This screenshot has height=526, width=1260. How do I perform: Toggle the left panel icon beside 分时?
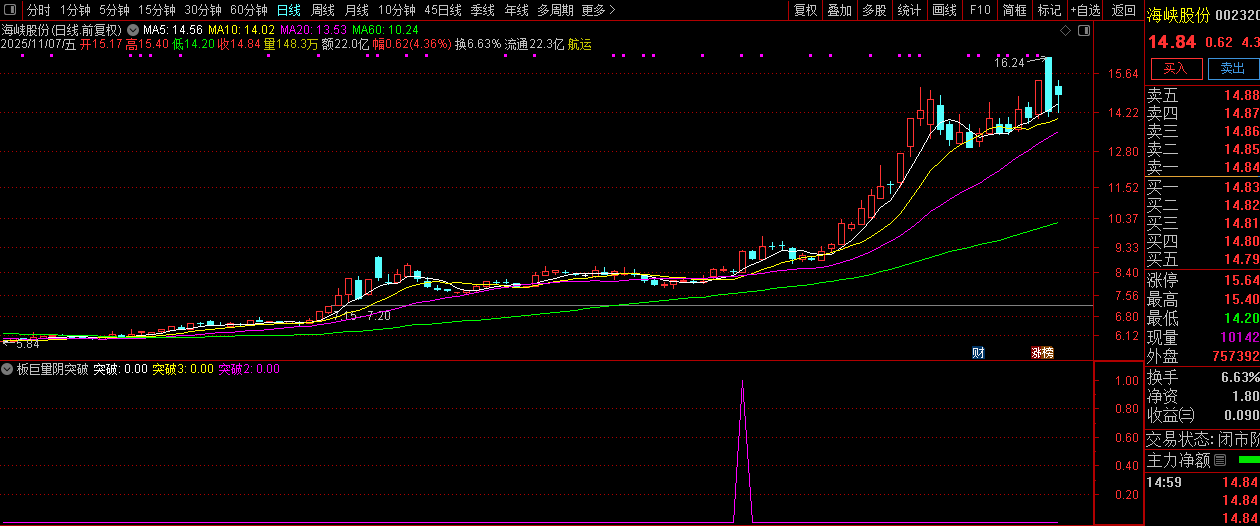tap(12, 10)
